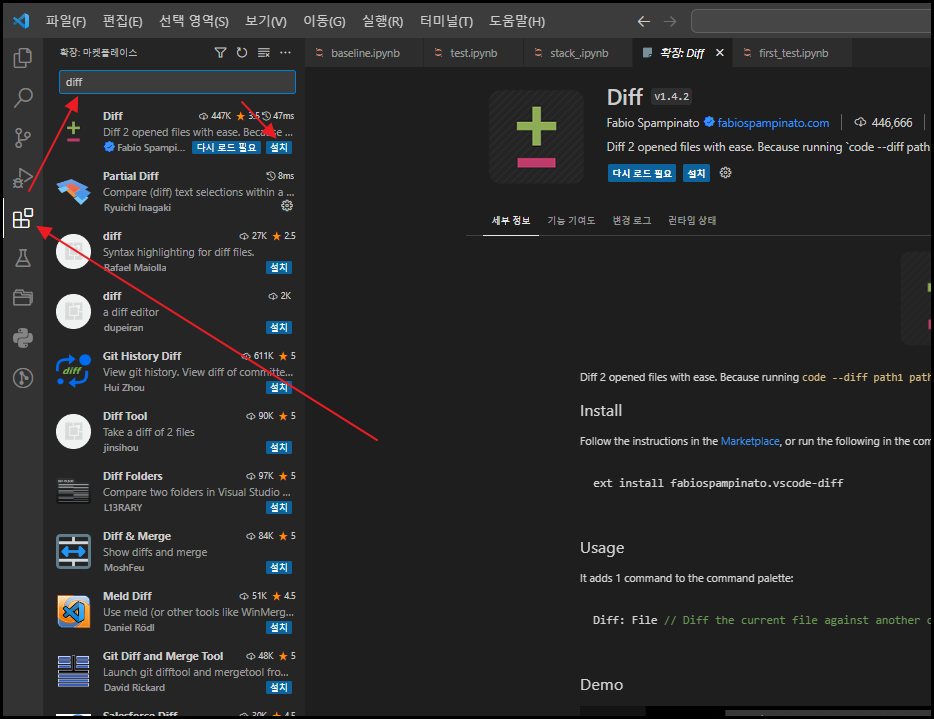Open the Testing (flask) view

click(x=22, y=259)
